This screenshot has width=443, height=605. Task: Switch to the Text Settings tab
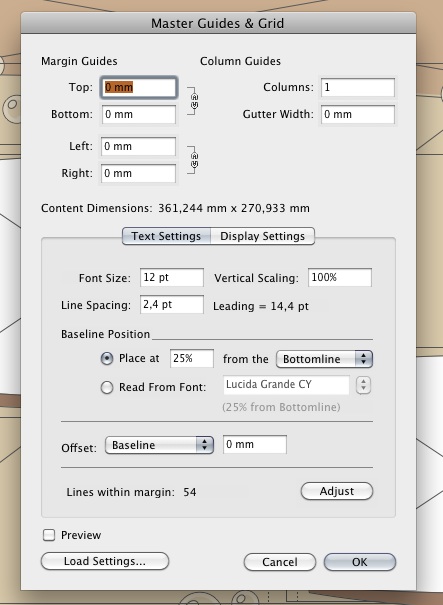coord(166,236)
